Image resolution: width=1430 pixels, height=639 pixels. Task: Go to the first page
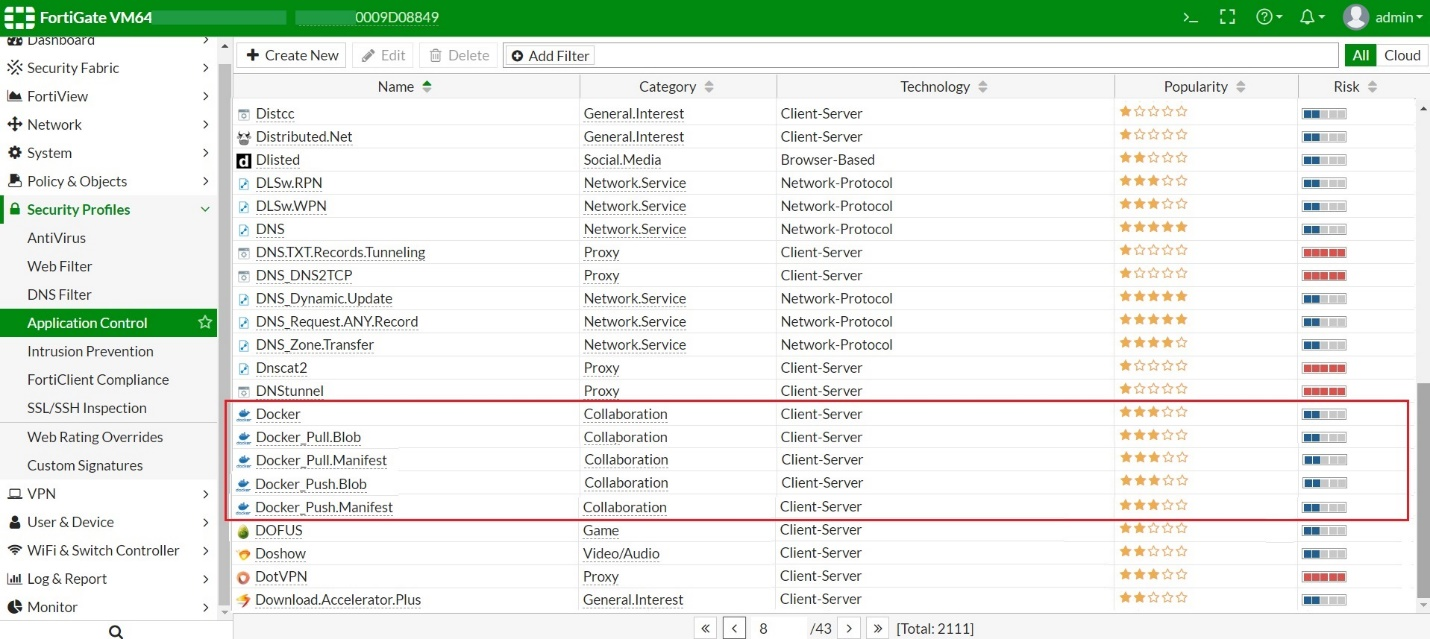click(x=706, y=628)
